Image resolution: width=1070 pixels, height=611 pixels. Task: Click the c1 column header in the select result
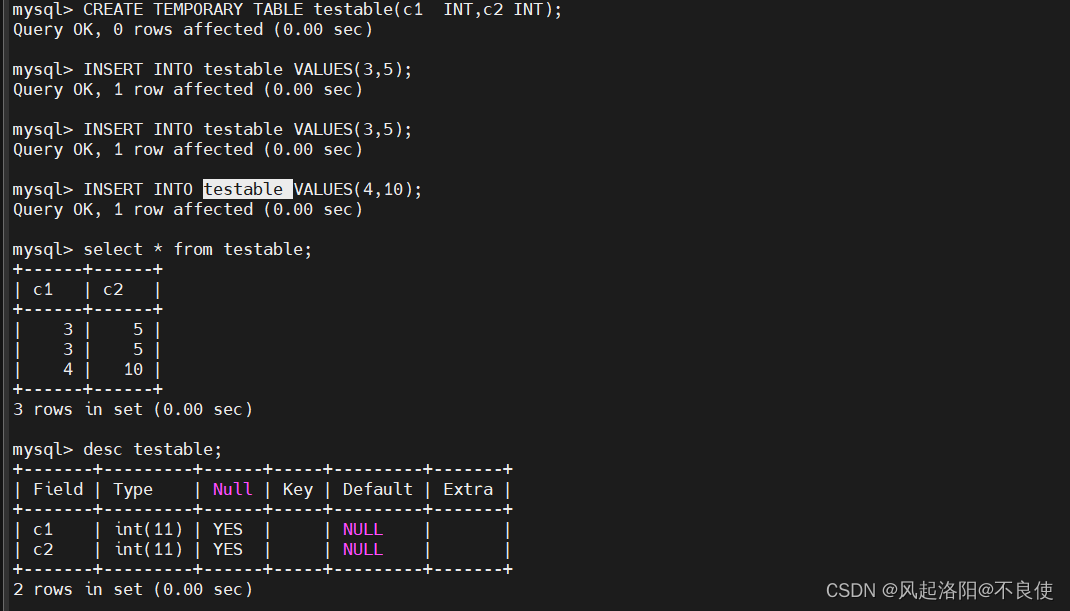43,289
